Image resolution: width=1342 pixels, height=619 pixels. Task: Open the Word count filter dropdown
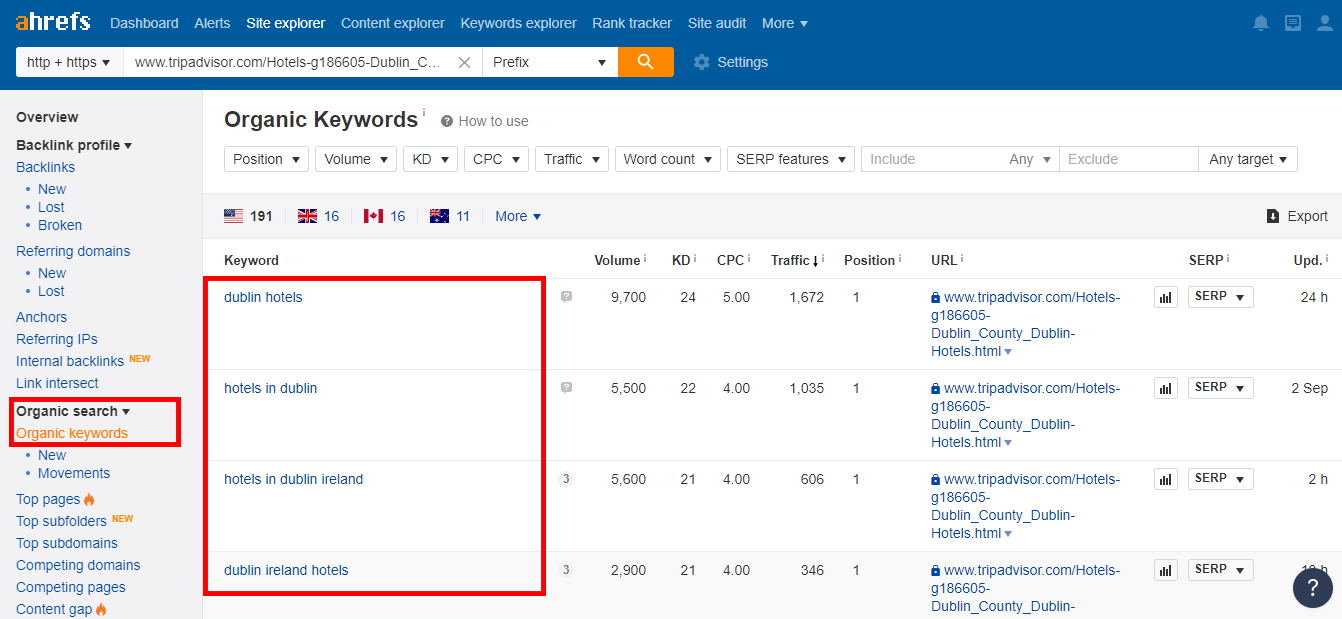click(668, 159)
